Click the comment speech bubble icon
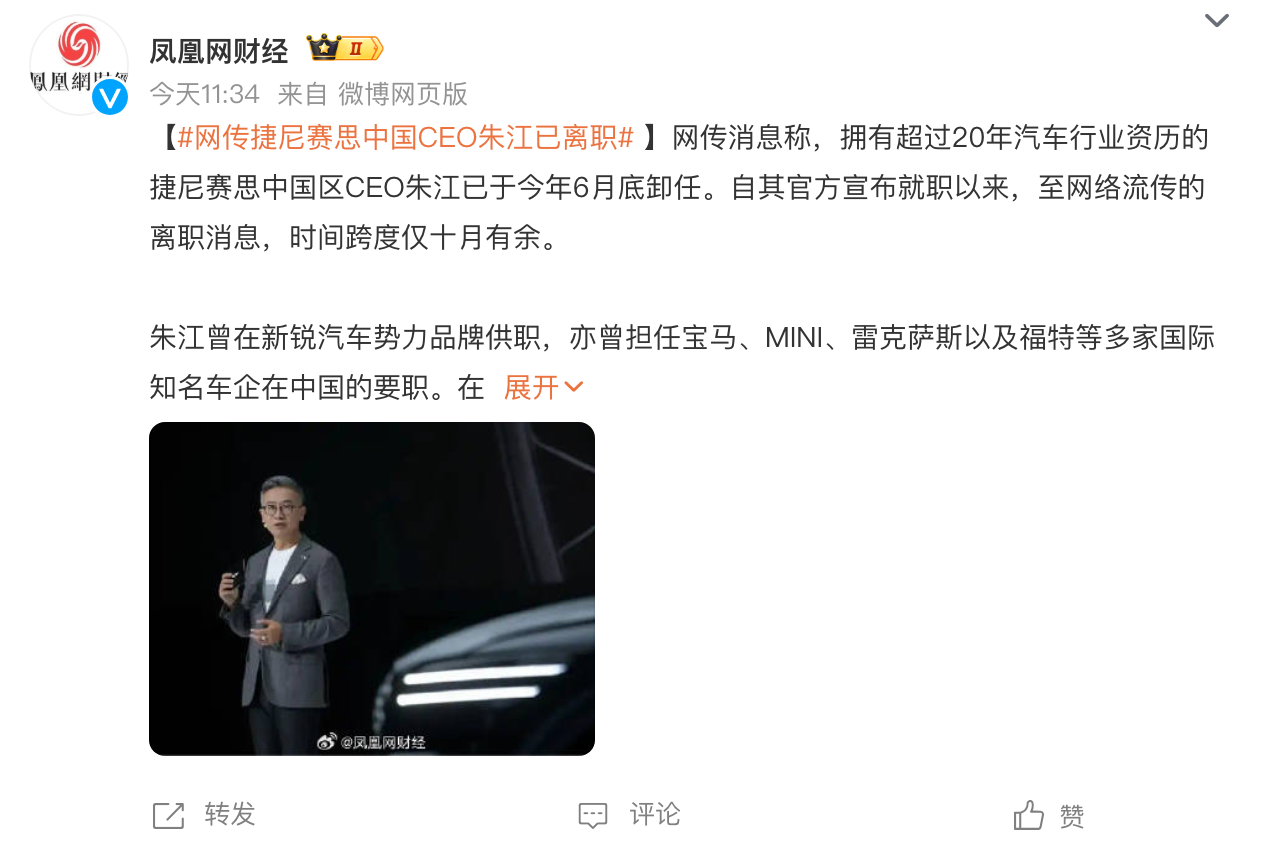 (x=593, y=815)
